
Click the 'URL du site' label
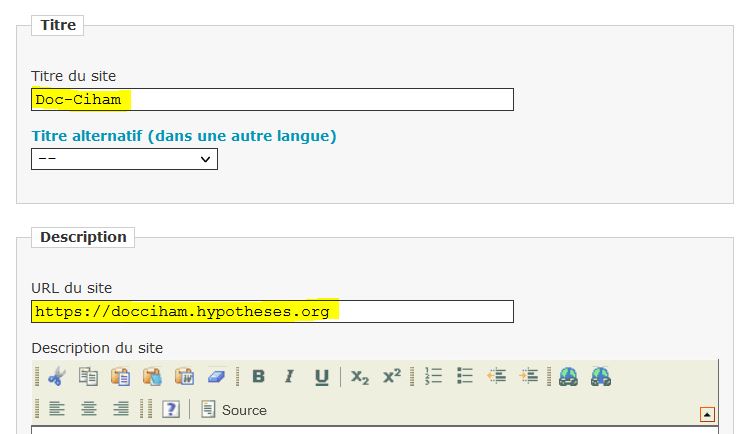click(x=72, y=288)
